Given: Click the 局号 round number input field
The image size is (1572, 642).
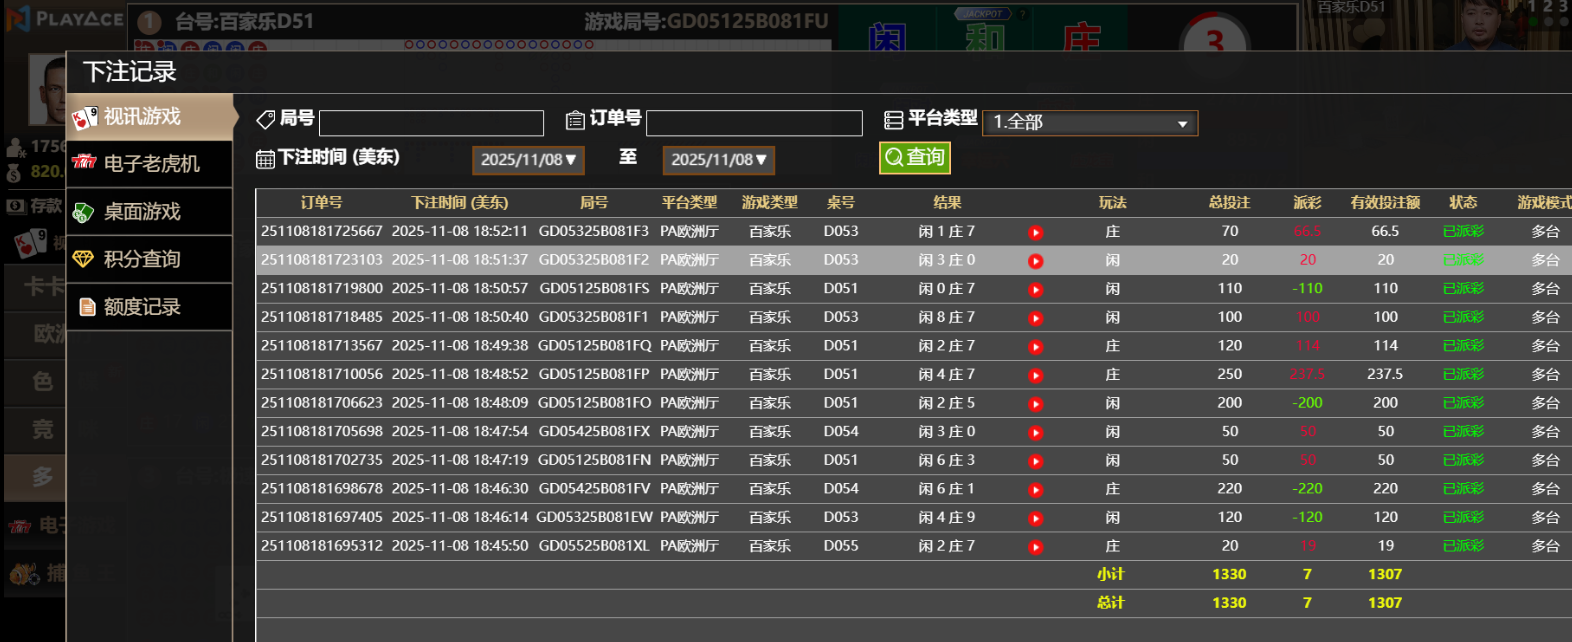Looking at the screenshot, I should (x=431, y=123).
